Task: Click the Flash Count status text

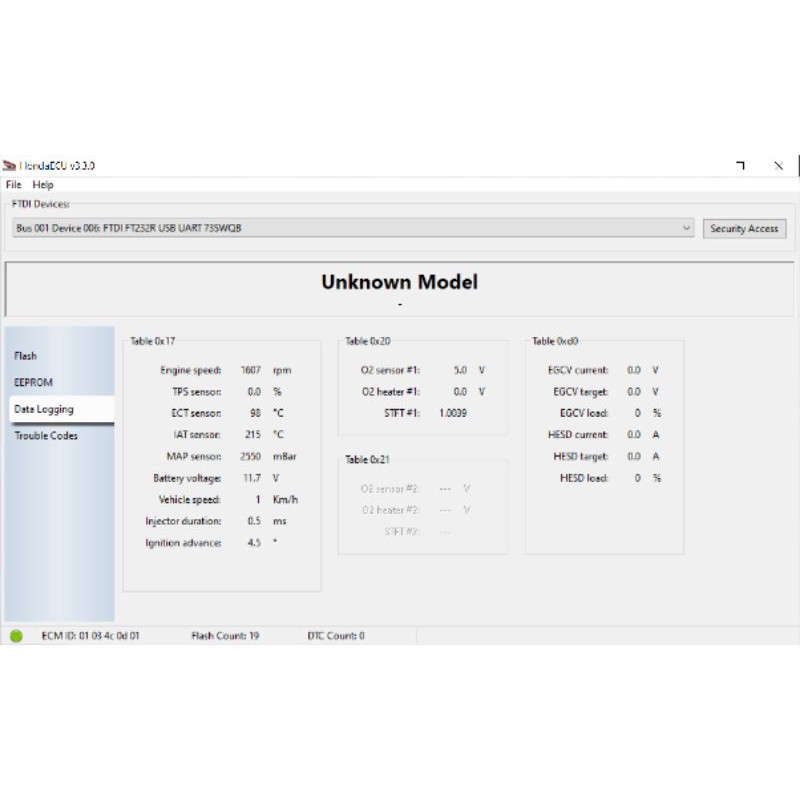Action: click(x=225, y=636)
